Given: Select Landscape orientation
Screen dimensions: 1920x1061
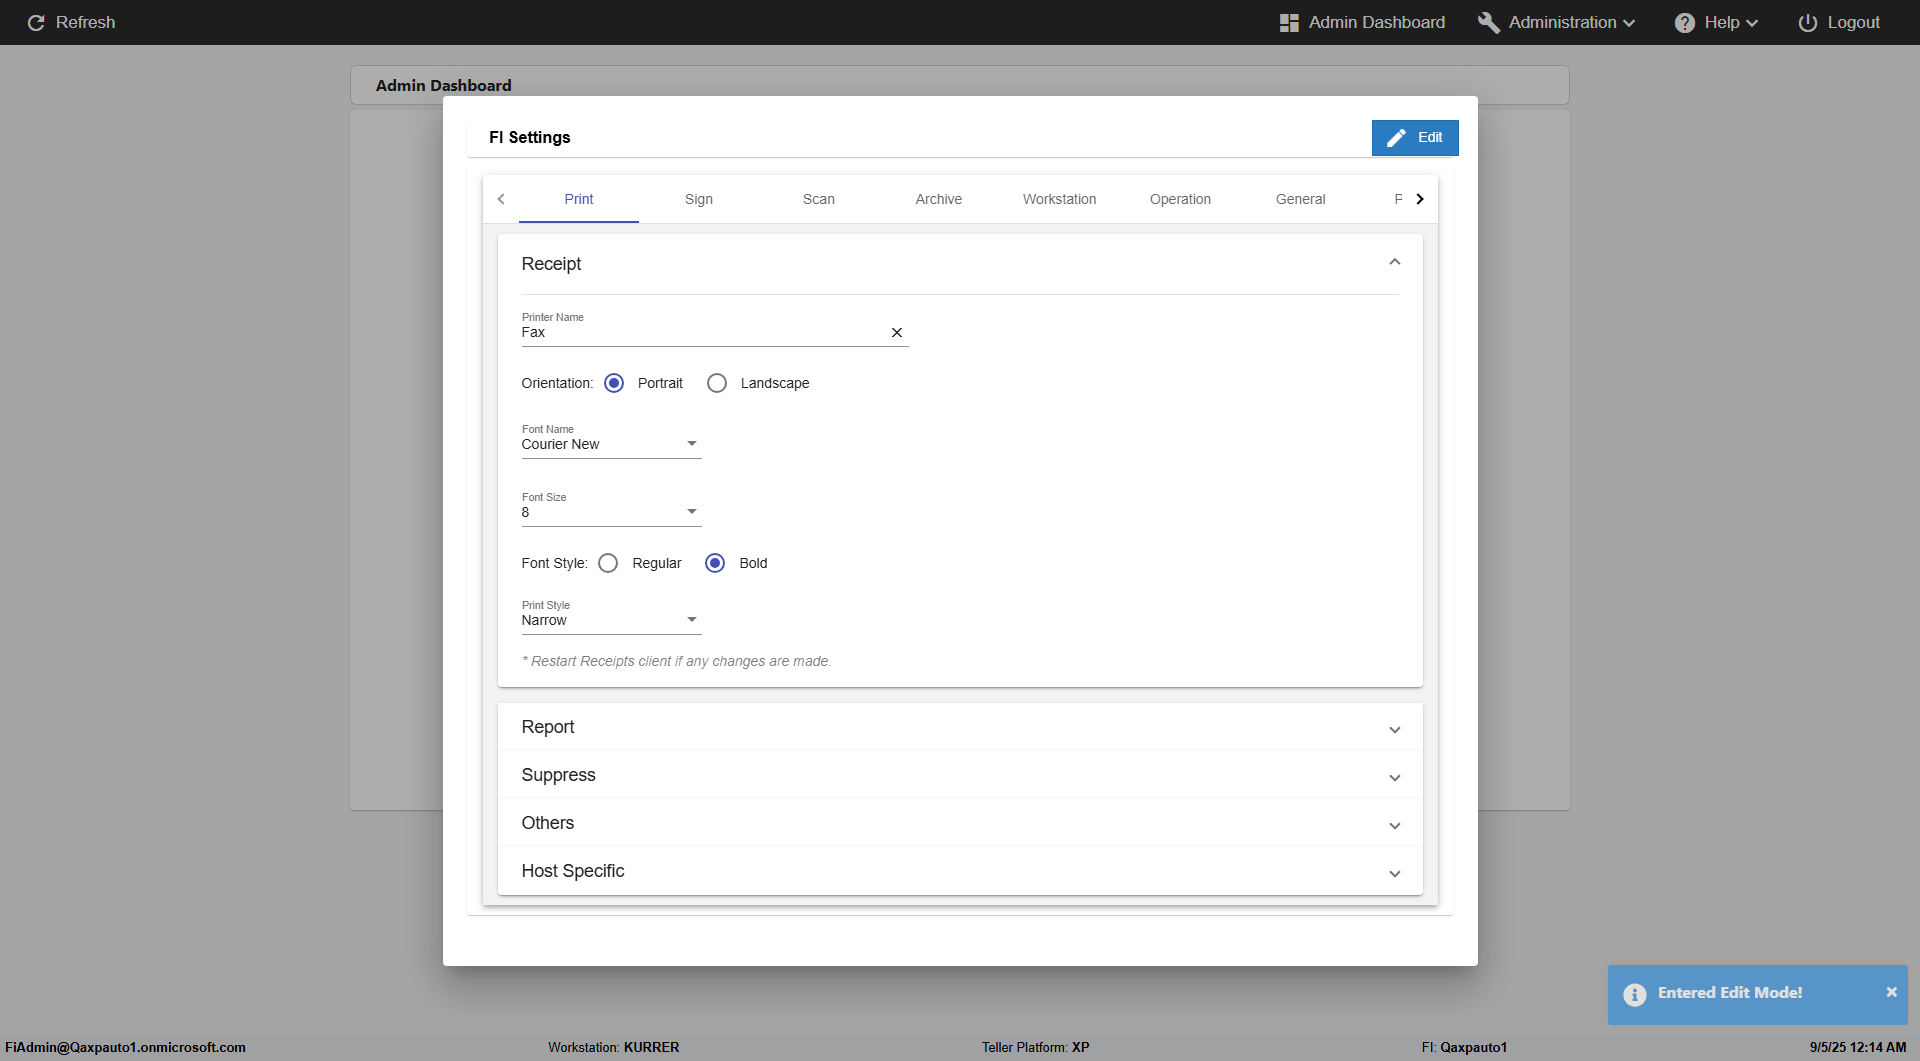Looking at the screenshot, I should point(717,383).
